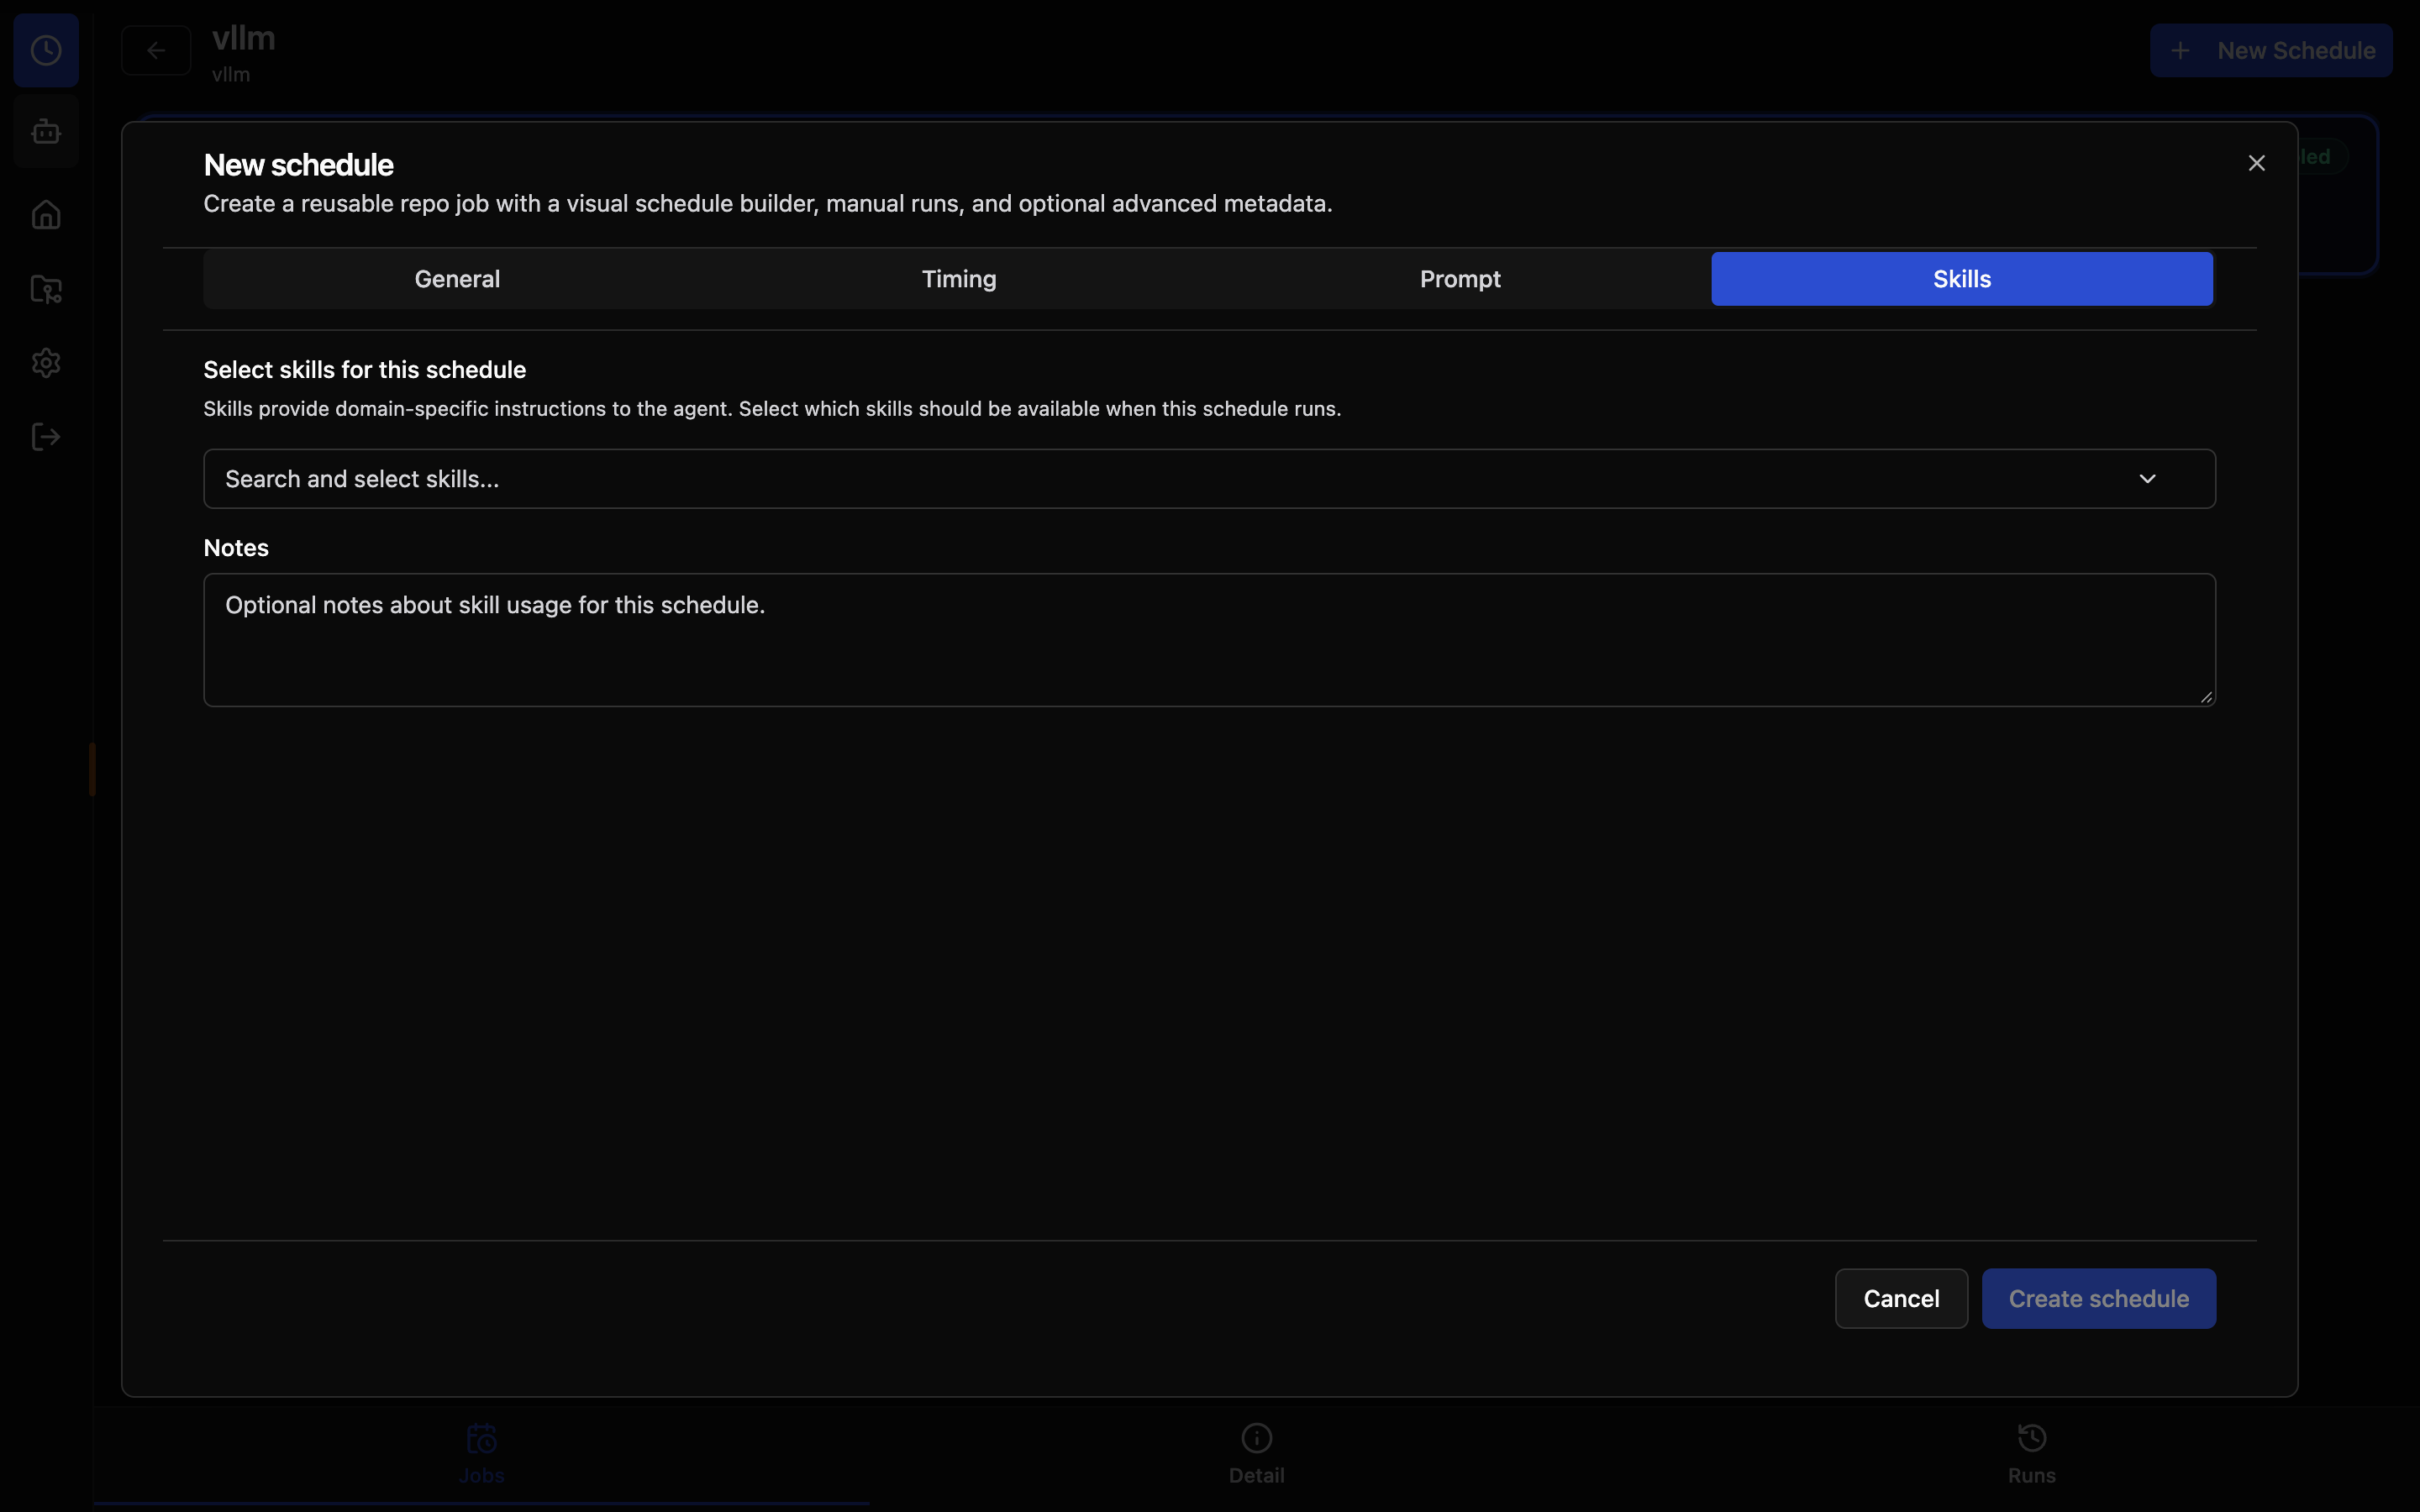Close the New schedule dialog
2420x1512 pixels.
tap(2256, 163)
